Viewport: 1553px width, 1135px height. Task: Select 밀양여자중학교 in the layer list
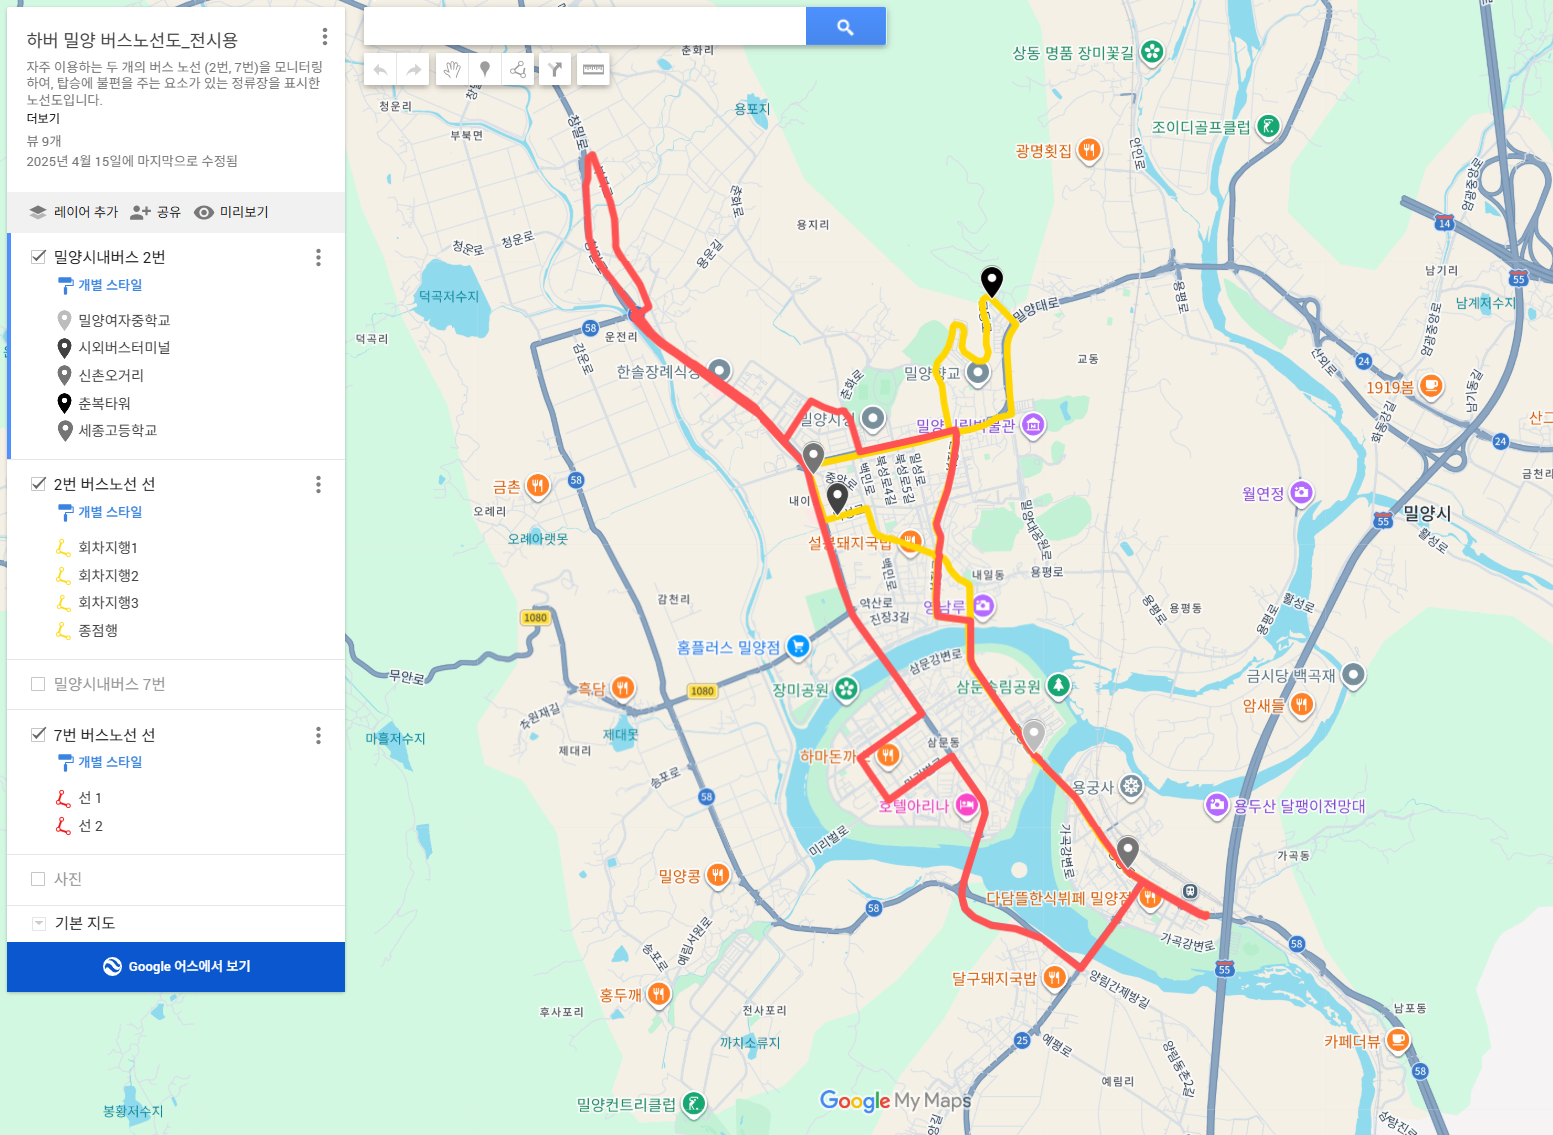[x=124, y=320]
